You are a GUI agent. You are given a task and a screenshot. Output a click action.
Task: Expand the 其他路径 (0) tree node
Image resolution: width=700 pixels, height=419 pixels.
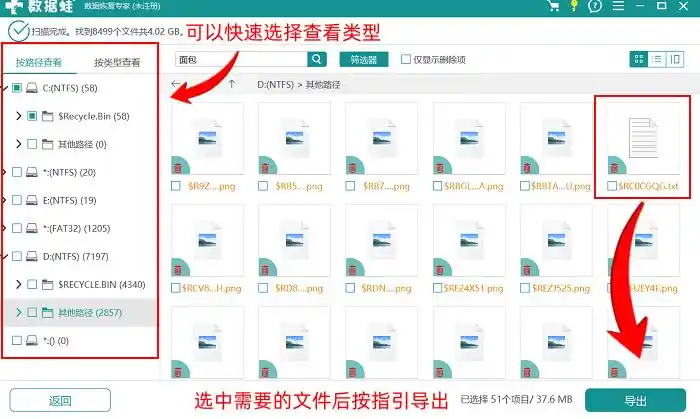(18, 144)
